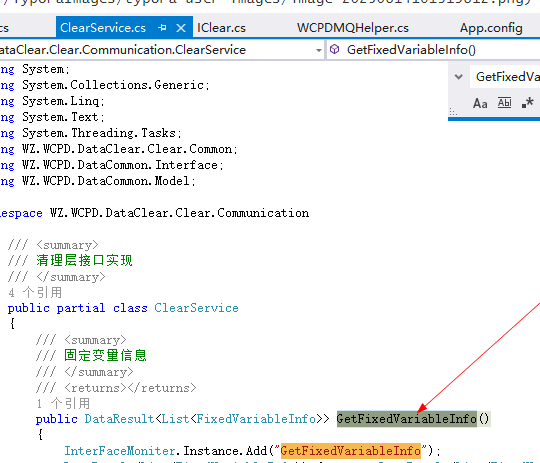Click the comment '清理层接口实现'
The width and height of the screenshot is (540, 463).
[84, 260]
